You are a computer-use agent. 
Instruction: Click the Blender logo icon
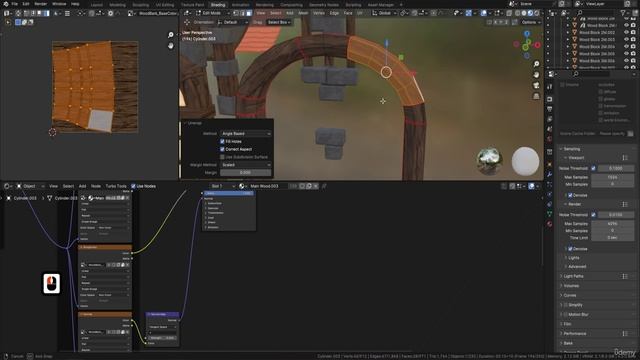(x=6, y=4)
